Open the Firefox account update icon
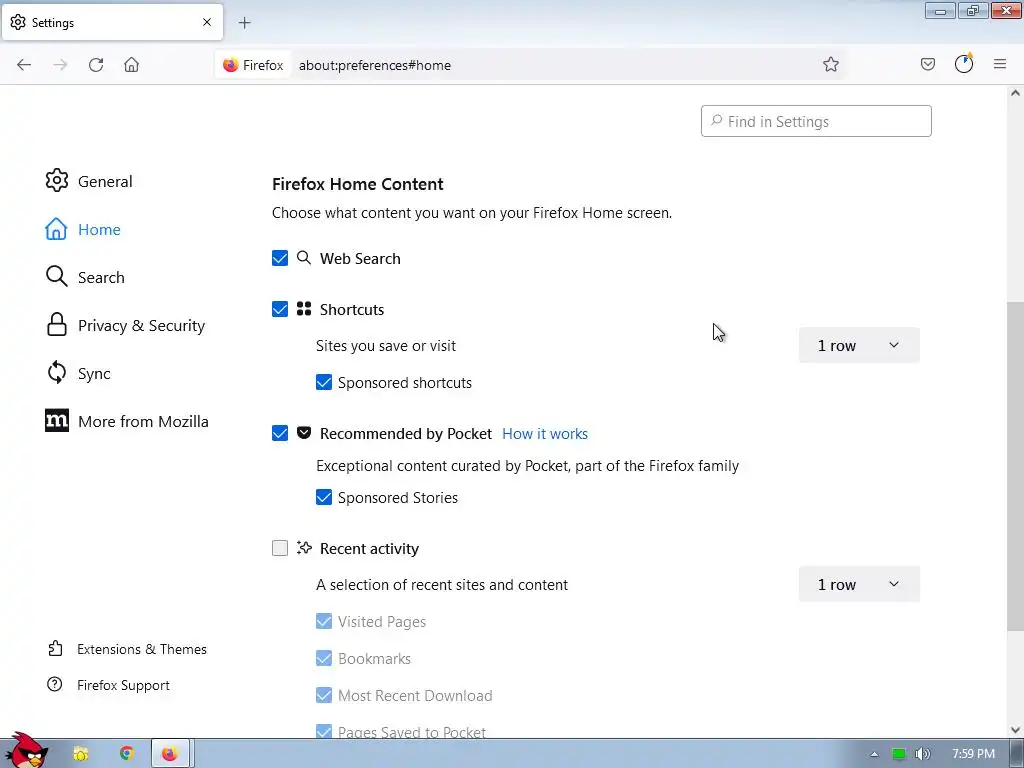 click(x=964, y=63)
